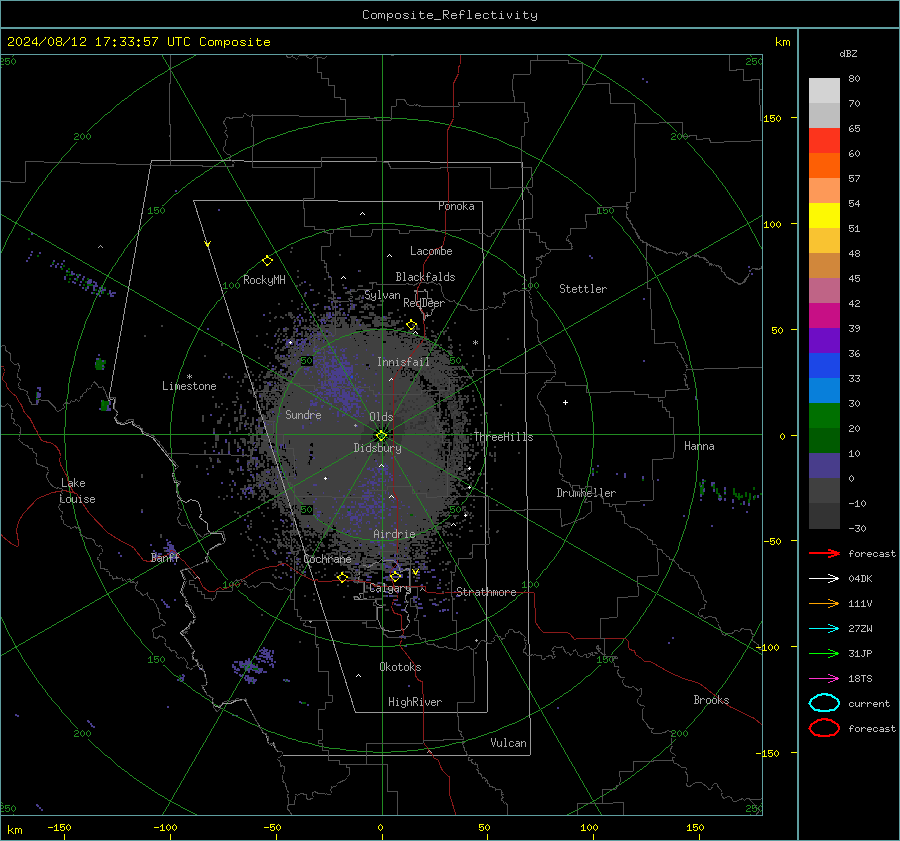This screenshot has width=900, height=841.
Task: Select the Airdrie label
Action: [394, 534]
